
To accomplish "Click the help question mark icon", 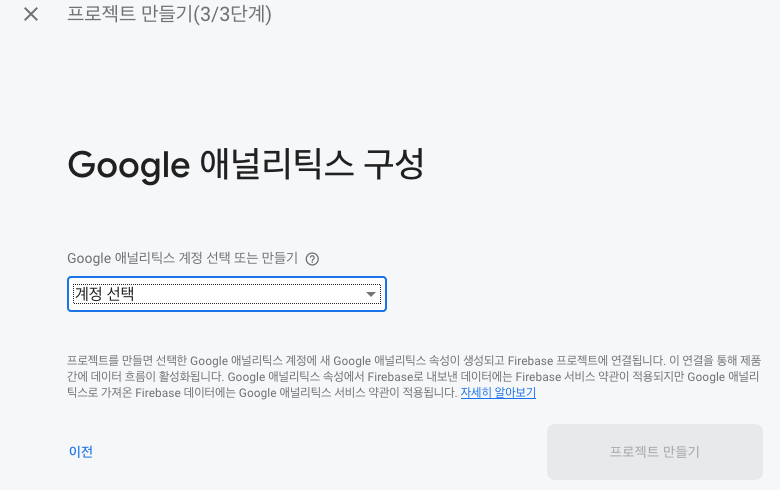I will click(312, 259).
